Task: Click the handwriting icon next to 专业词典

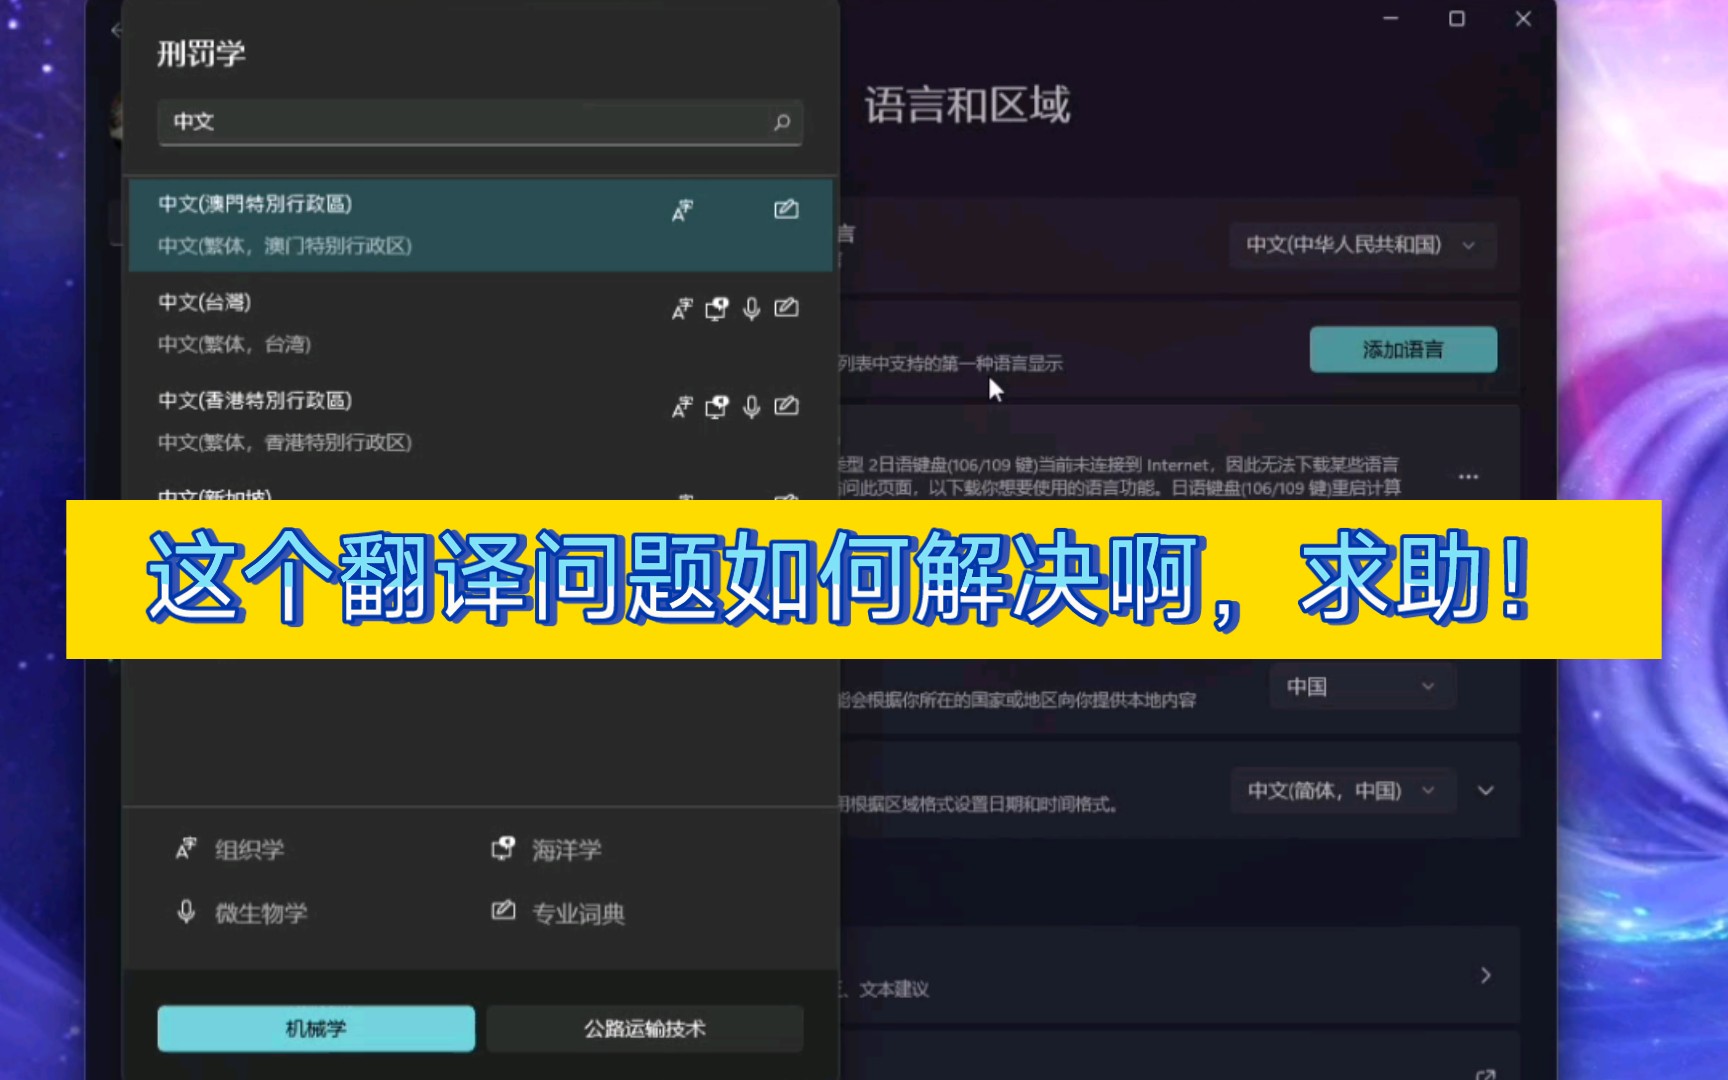Action: (504, 911)
